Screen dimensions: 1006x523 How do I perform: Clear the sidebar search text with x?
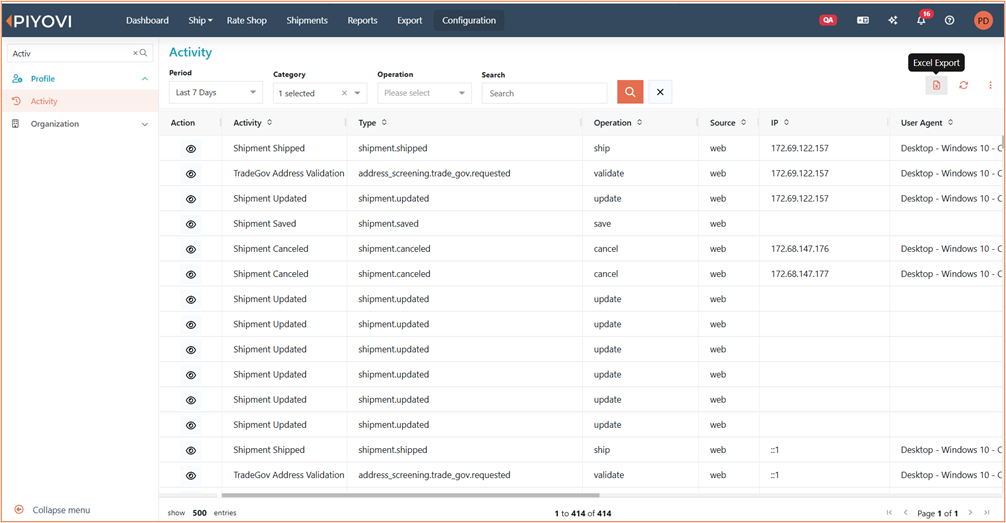pyautogui.click(x=135, y=53)
